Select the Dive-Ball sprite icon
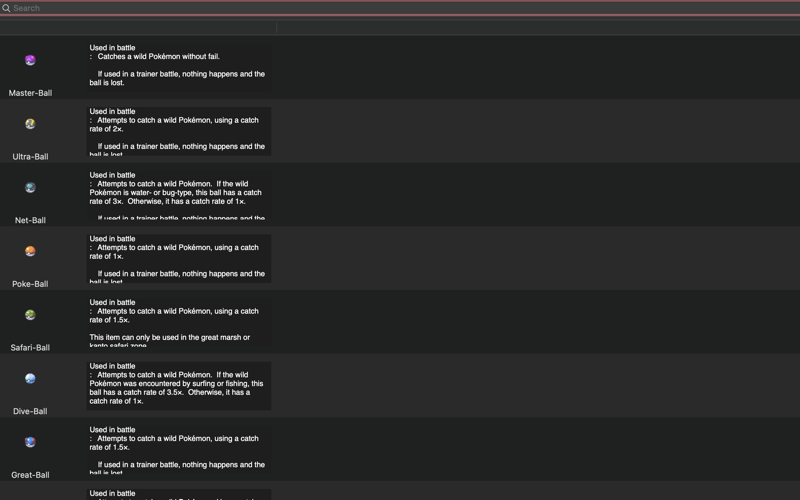The width and height of the screenshot is (800, 500). (x=30, y=379)
